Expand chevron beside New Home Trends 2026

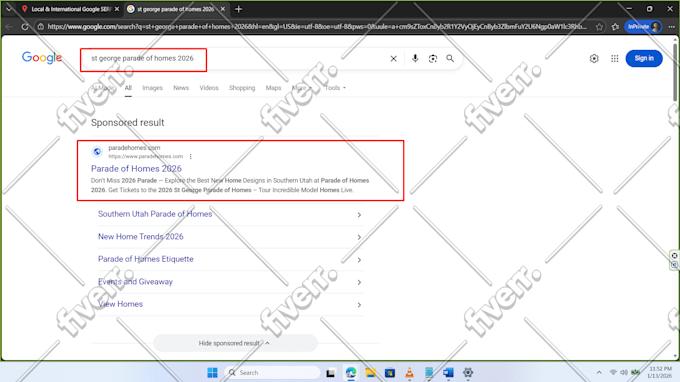click(x=359, y=237)
